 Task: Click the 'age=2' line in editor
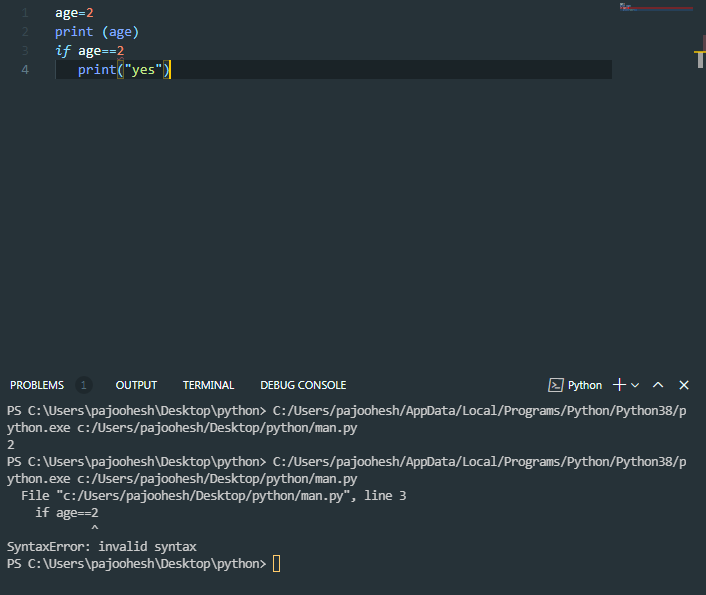click(x=74, y=12)
